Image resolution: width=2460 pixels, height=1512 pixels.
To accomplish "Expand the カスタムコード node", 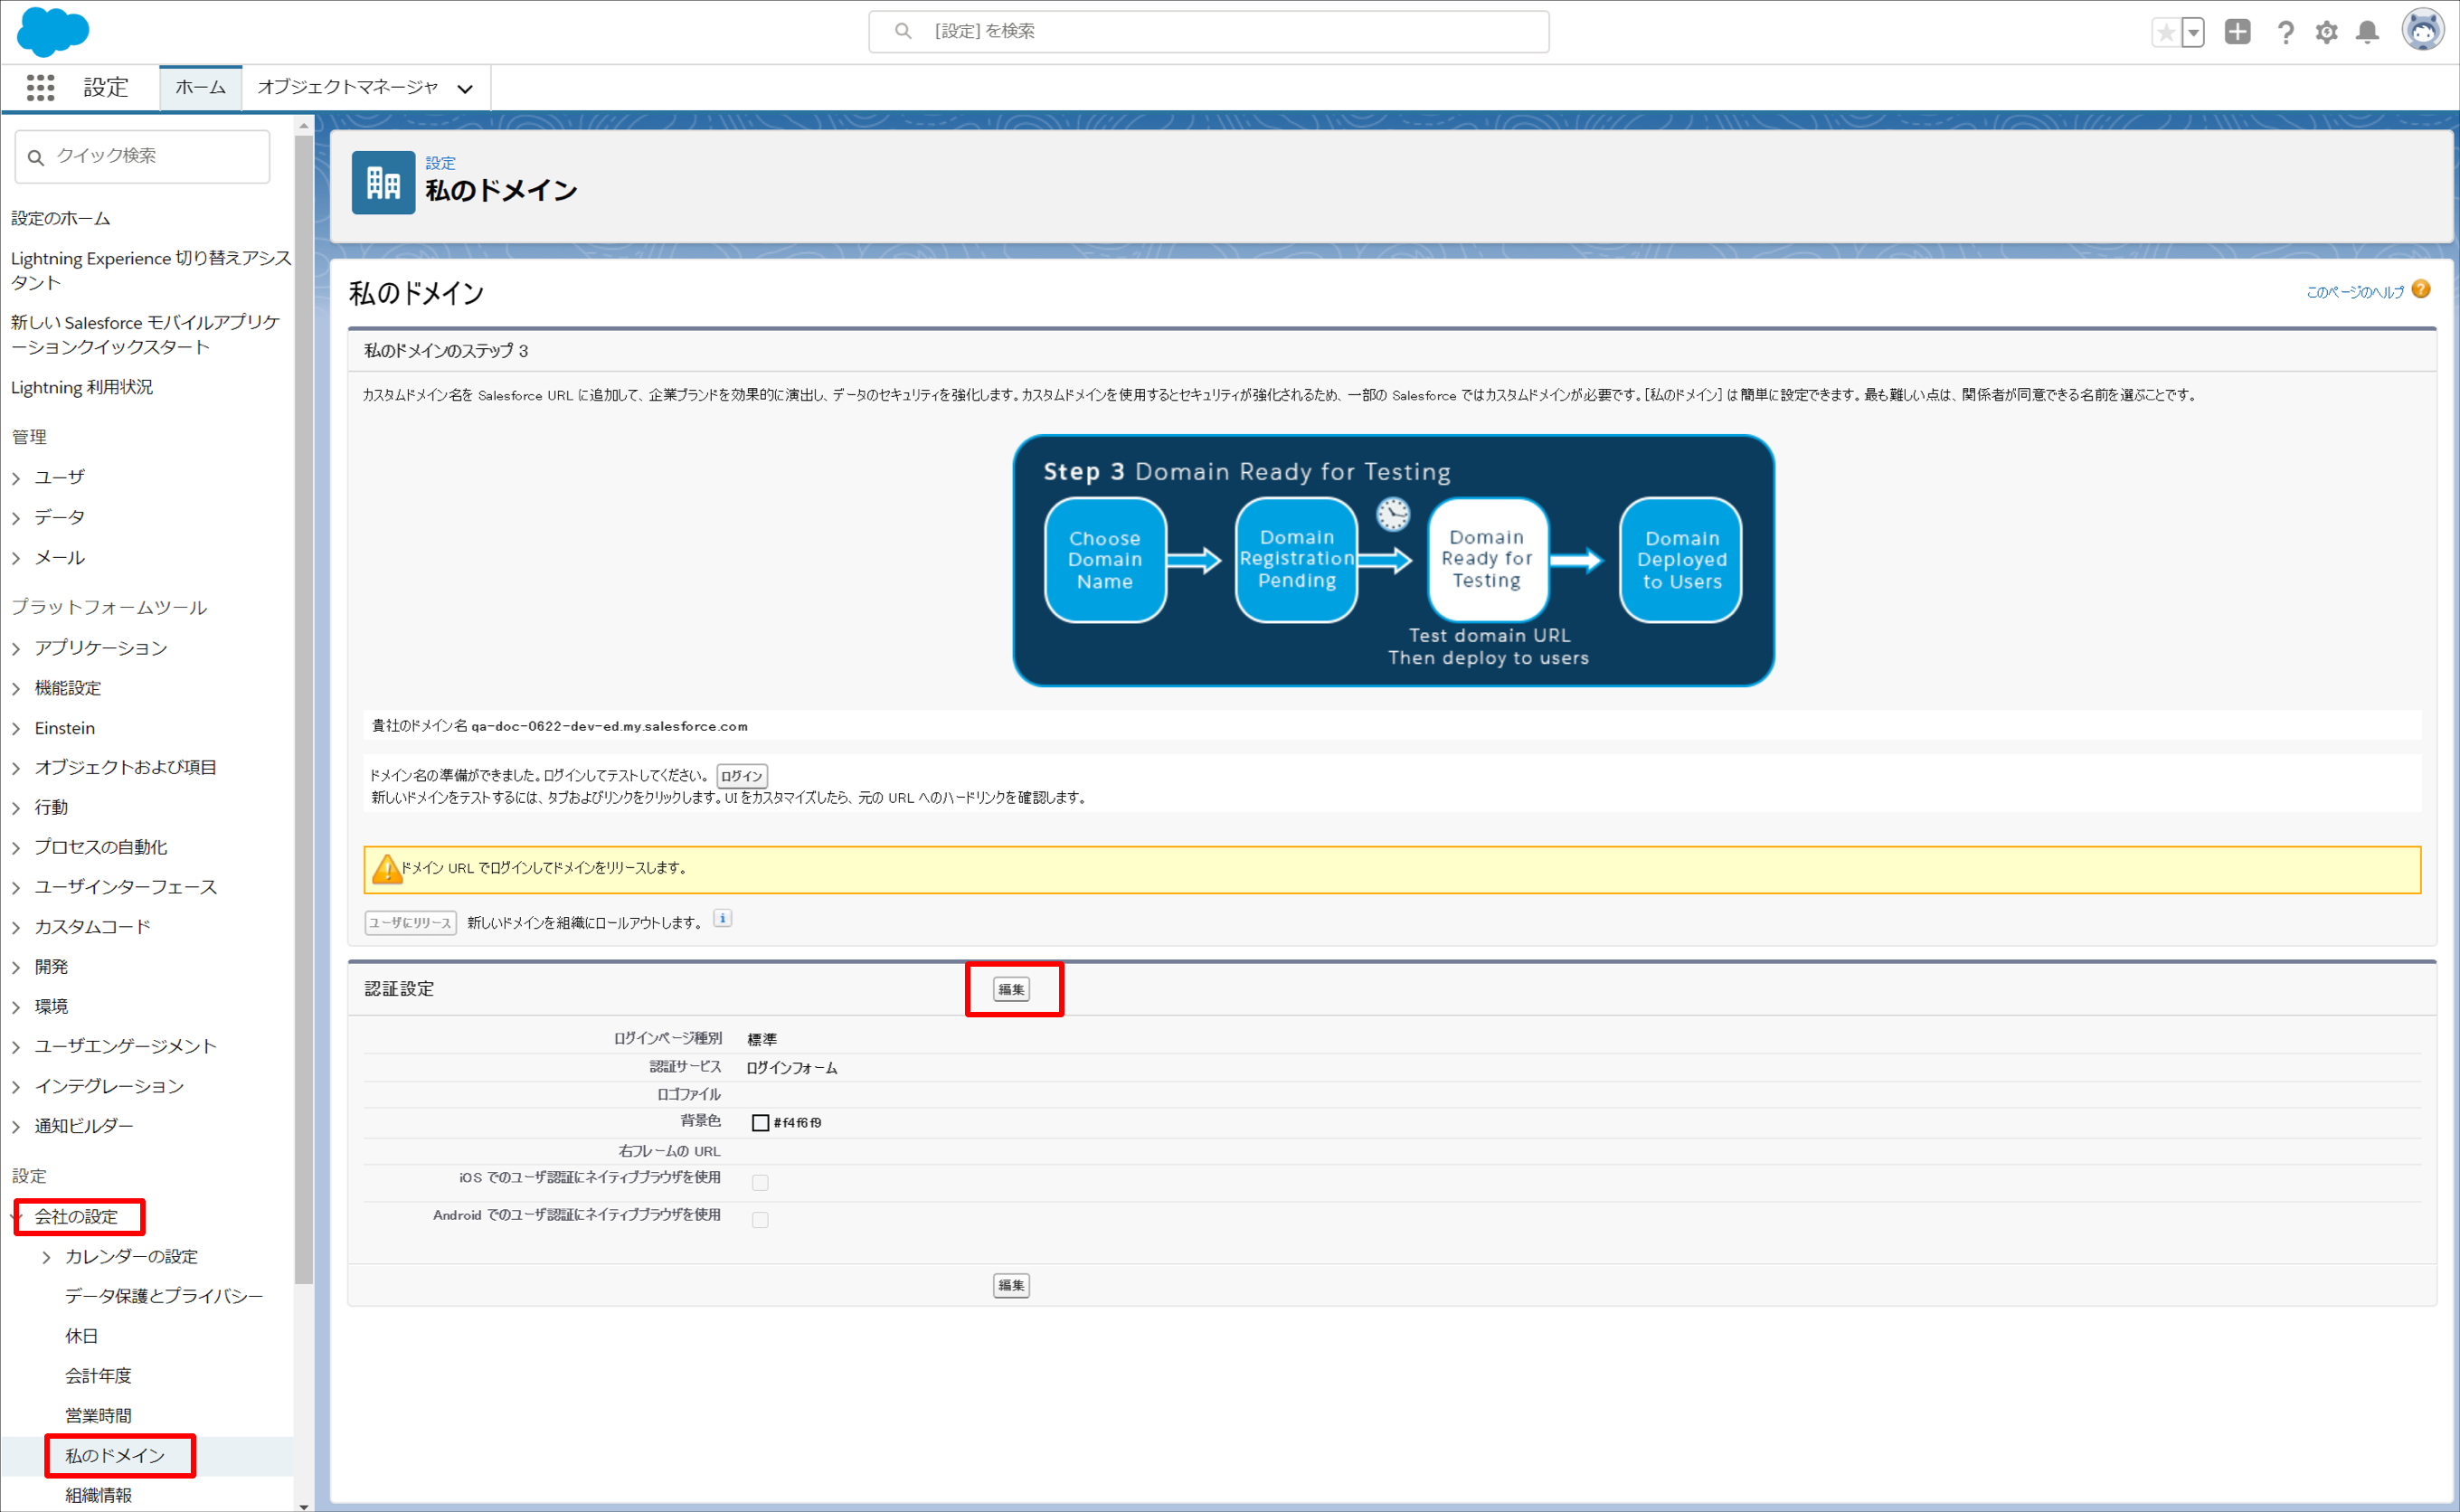I will pyautogui.click(x=16, y=927).
